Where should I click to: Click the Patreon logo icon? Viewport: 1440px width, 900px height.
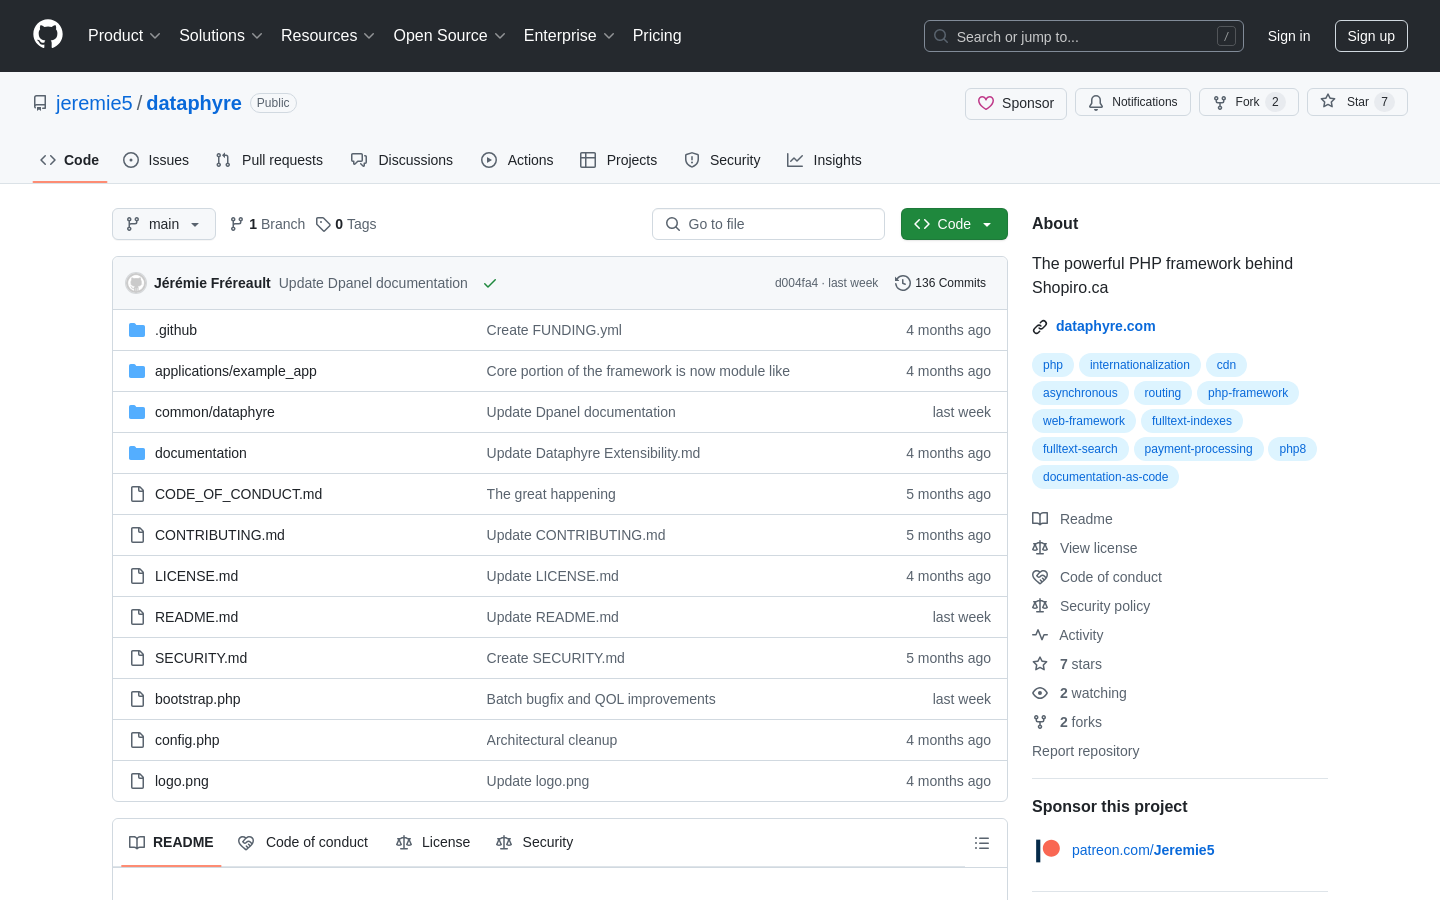[x=1048, y=850]
